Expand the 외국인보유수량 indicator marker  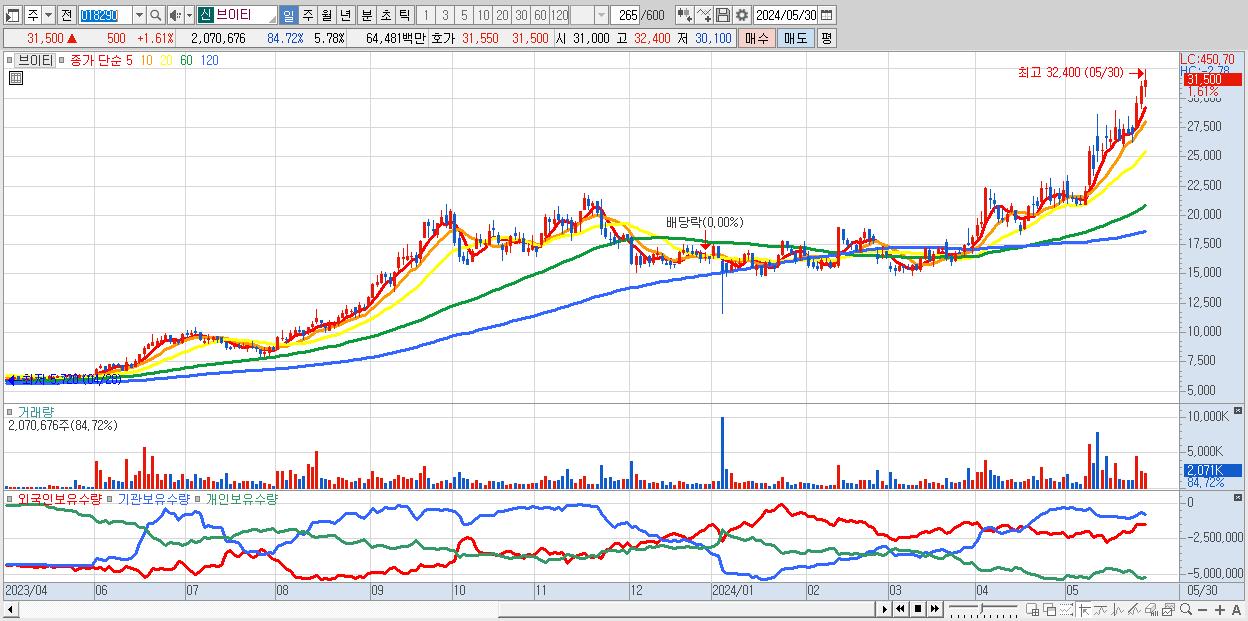coord(10,498)
